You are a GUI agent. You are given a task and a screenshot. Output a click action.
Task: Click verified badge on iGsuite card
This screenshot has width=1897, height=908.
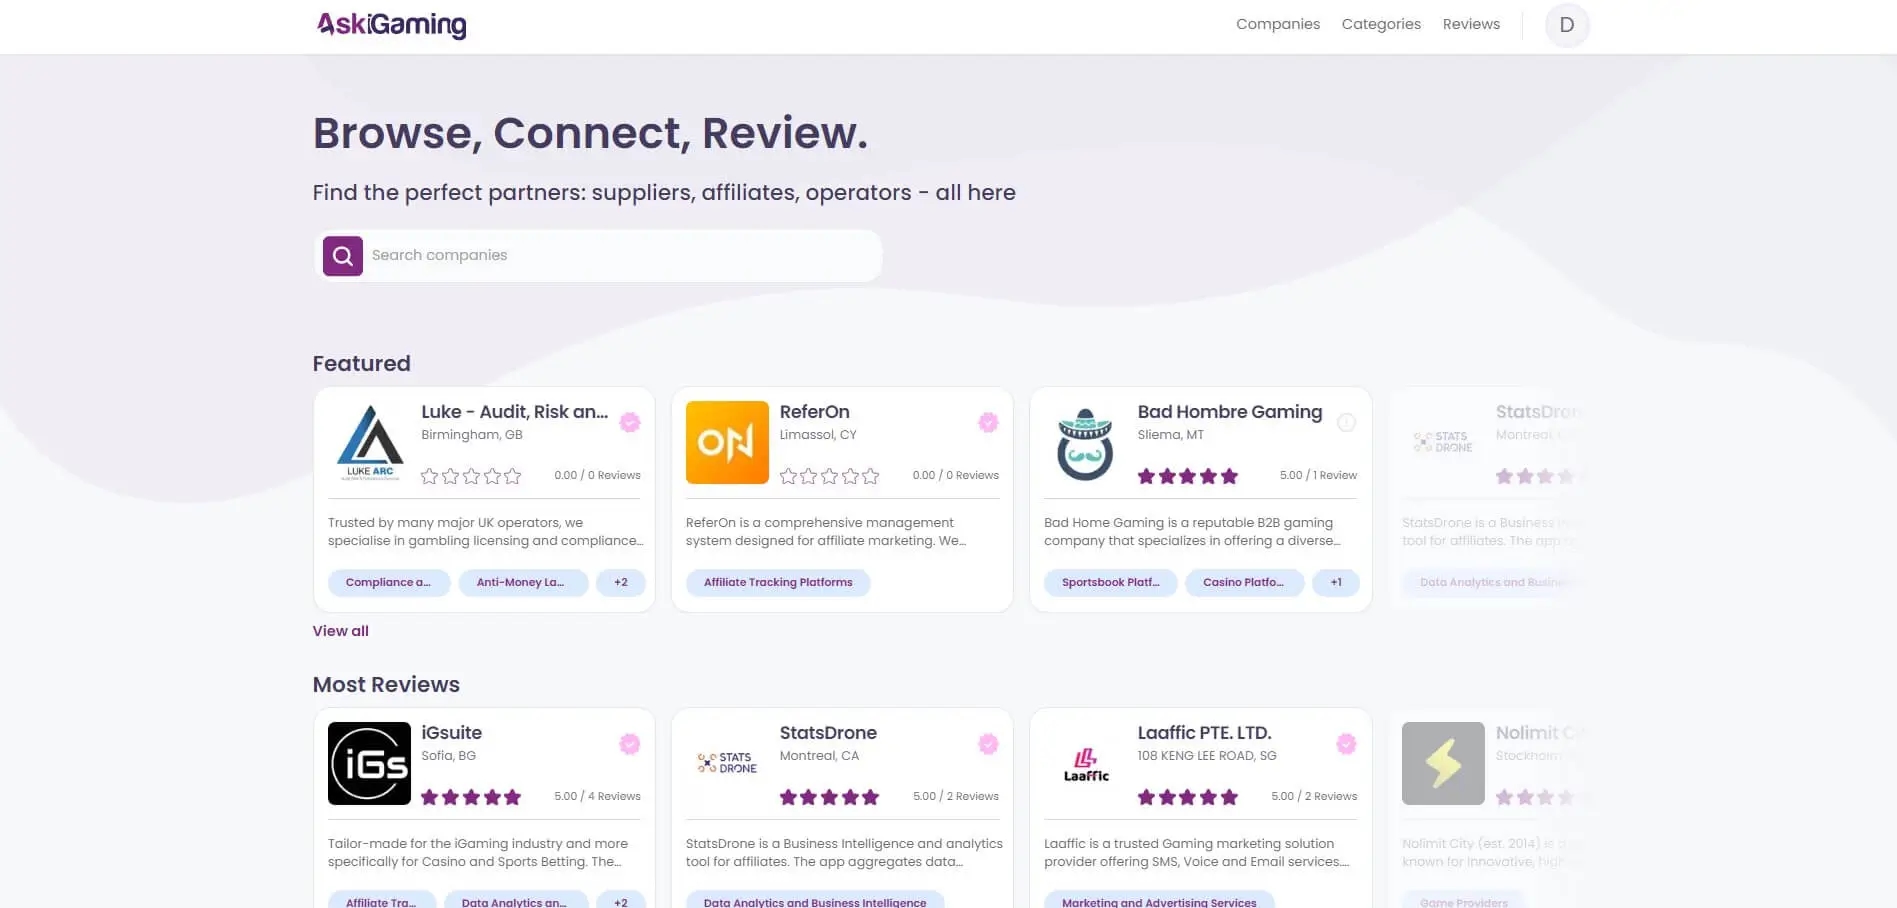click(630, 743)
